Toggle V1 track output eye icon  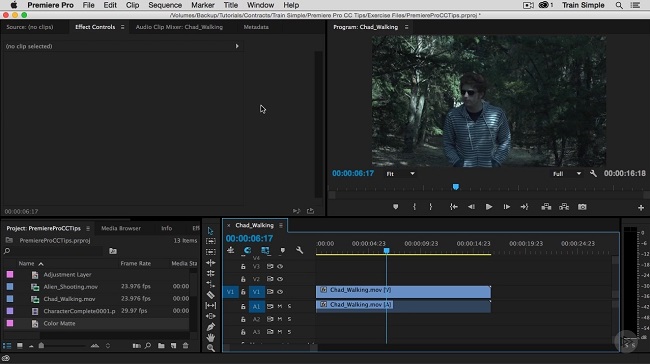[x=280, y=292]
